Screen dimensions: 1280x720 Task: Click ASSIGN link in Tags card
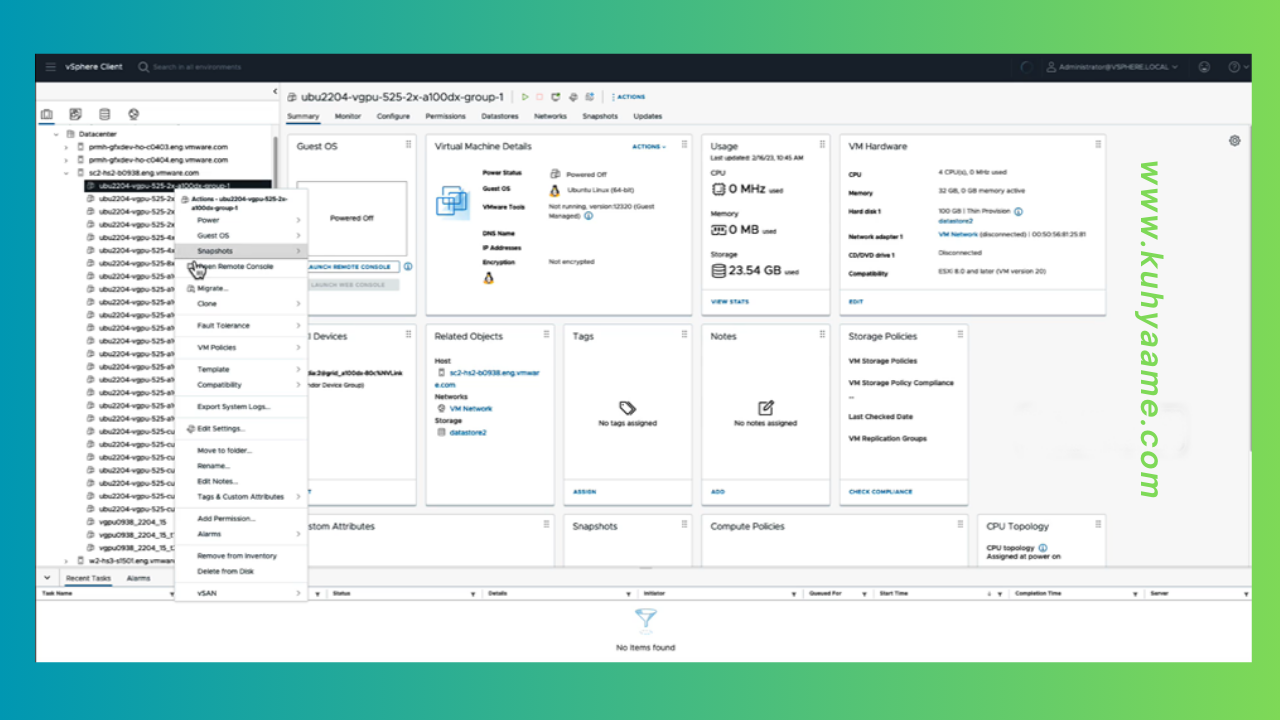tap(584, 492)
